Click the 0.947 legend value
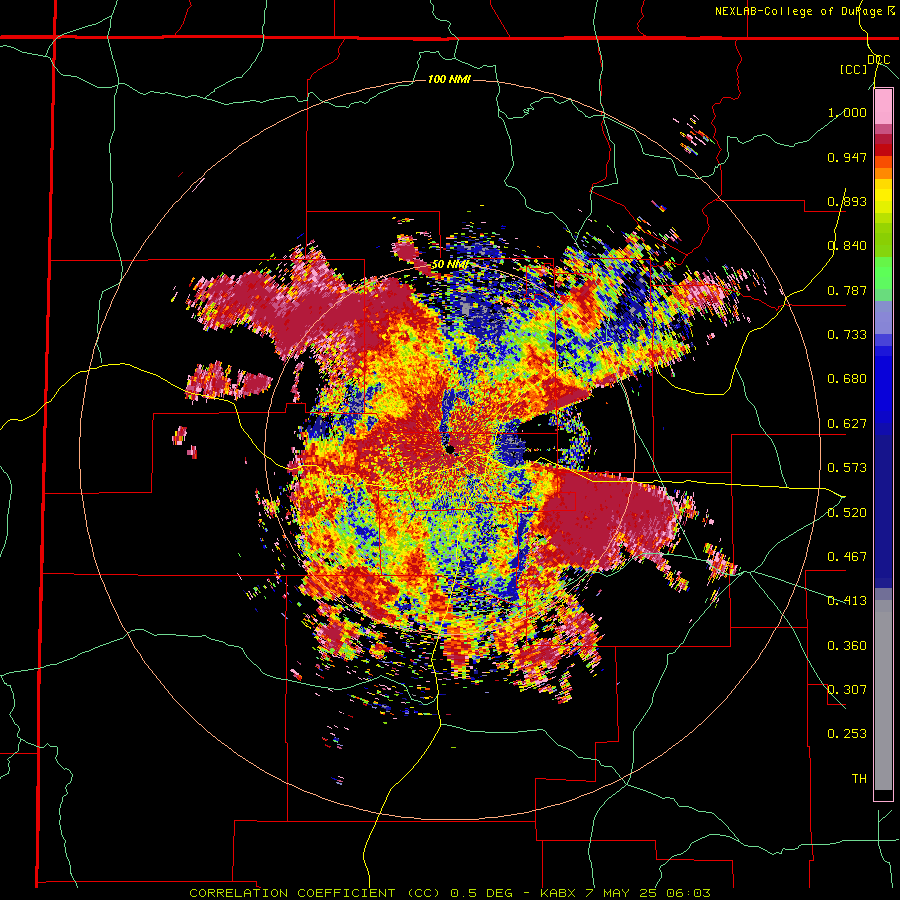This screenshot has width=900, height=900. 847,157
